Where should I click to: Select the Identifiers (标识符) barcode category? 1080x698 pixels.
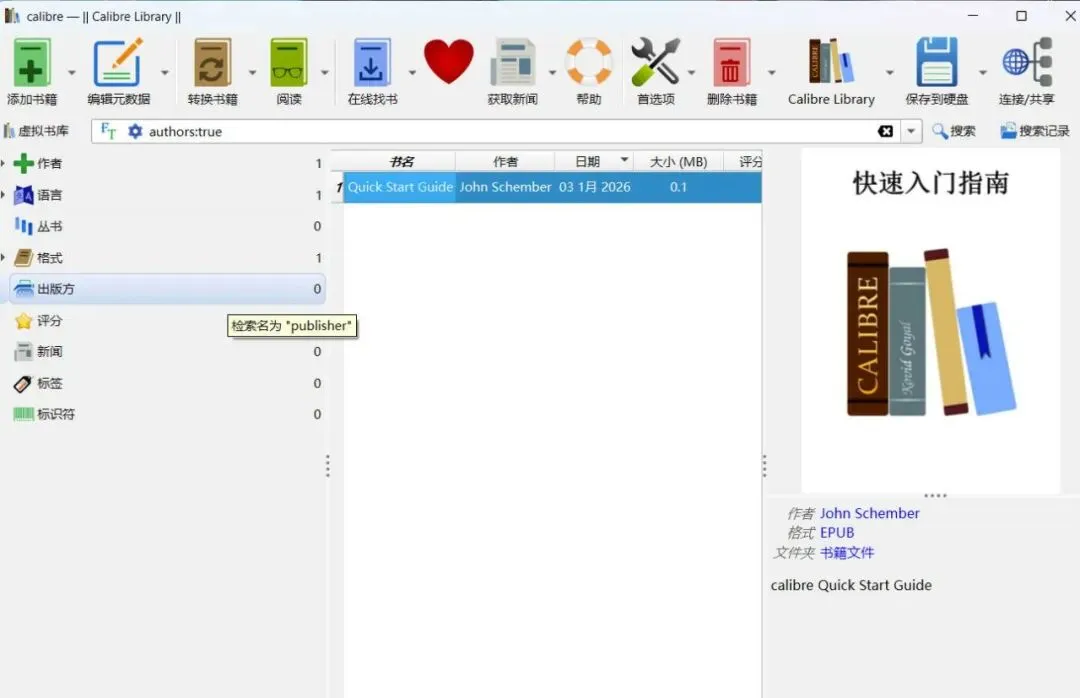point(167,414)
